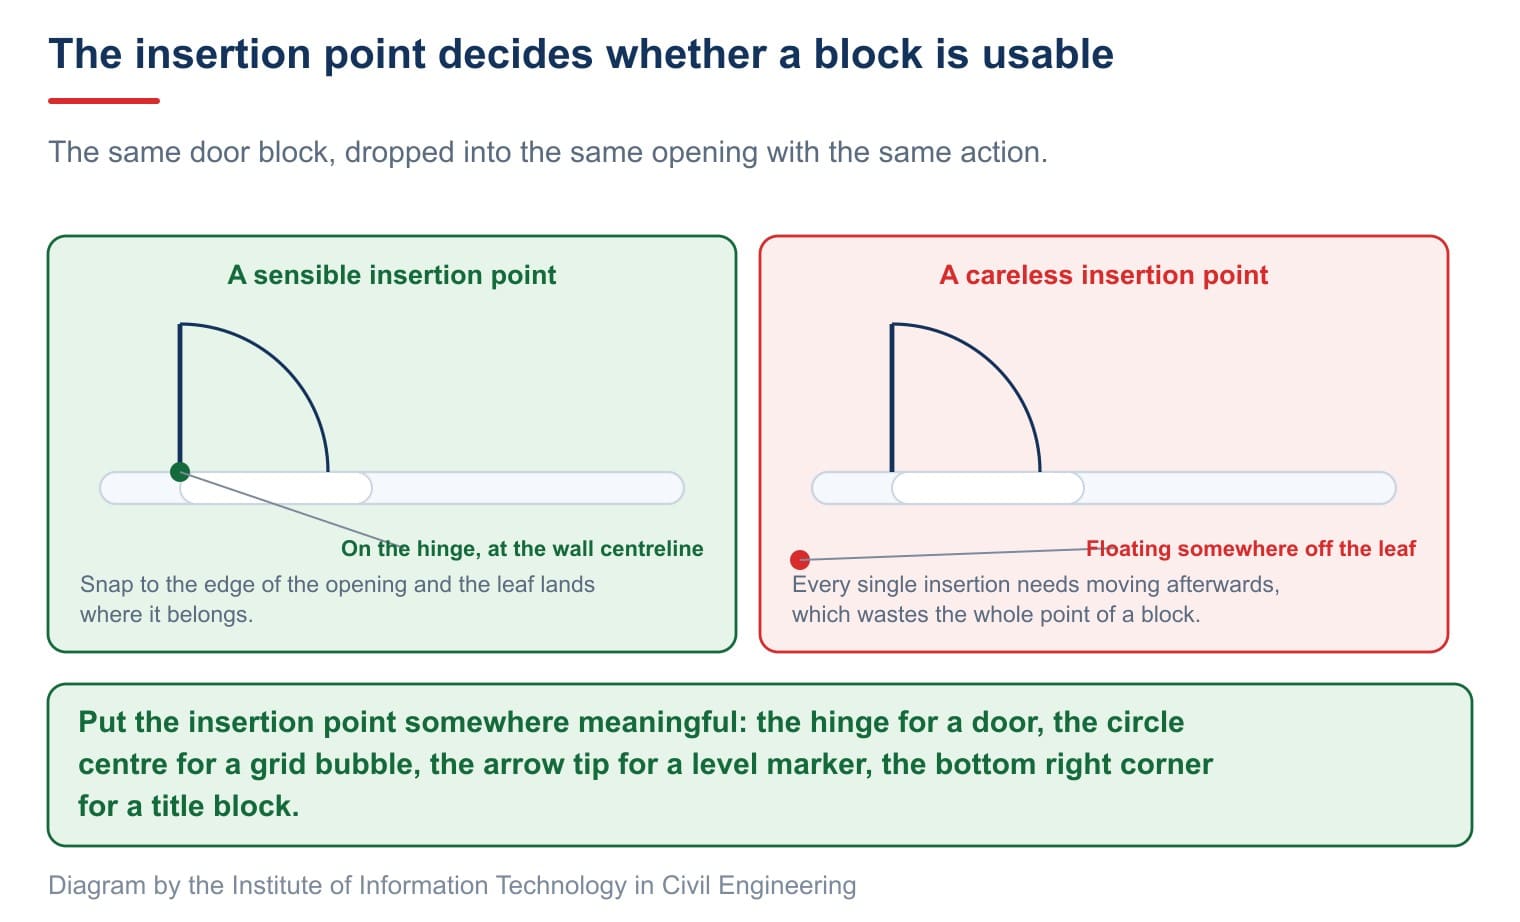Click the heading 'A careless insertion point'
Screen dimensions: 1520x922
pyautogui.click(x=1104, y=275)
